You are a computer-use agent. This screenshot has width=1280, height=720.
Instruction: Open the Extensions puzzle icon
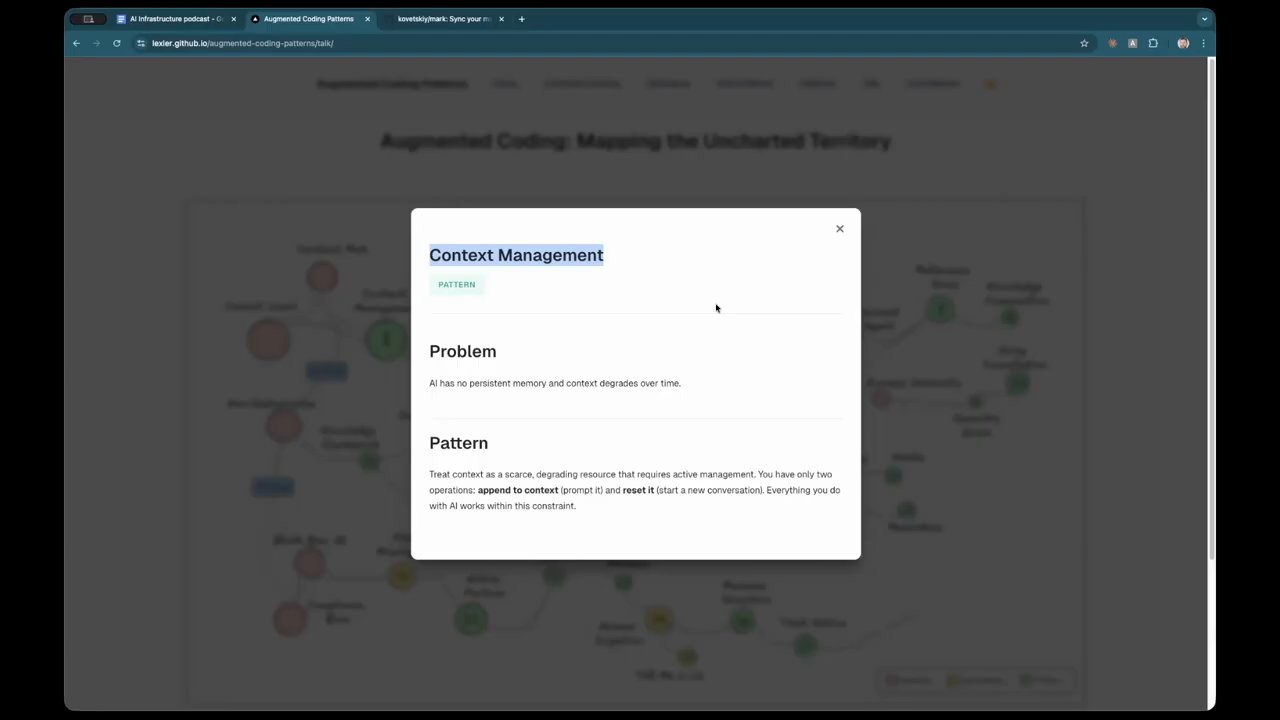coord(1153,43)
